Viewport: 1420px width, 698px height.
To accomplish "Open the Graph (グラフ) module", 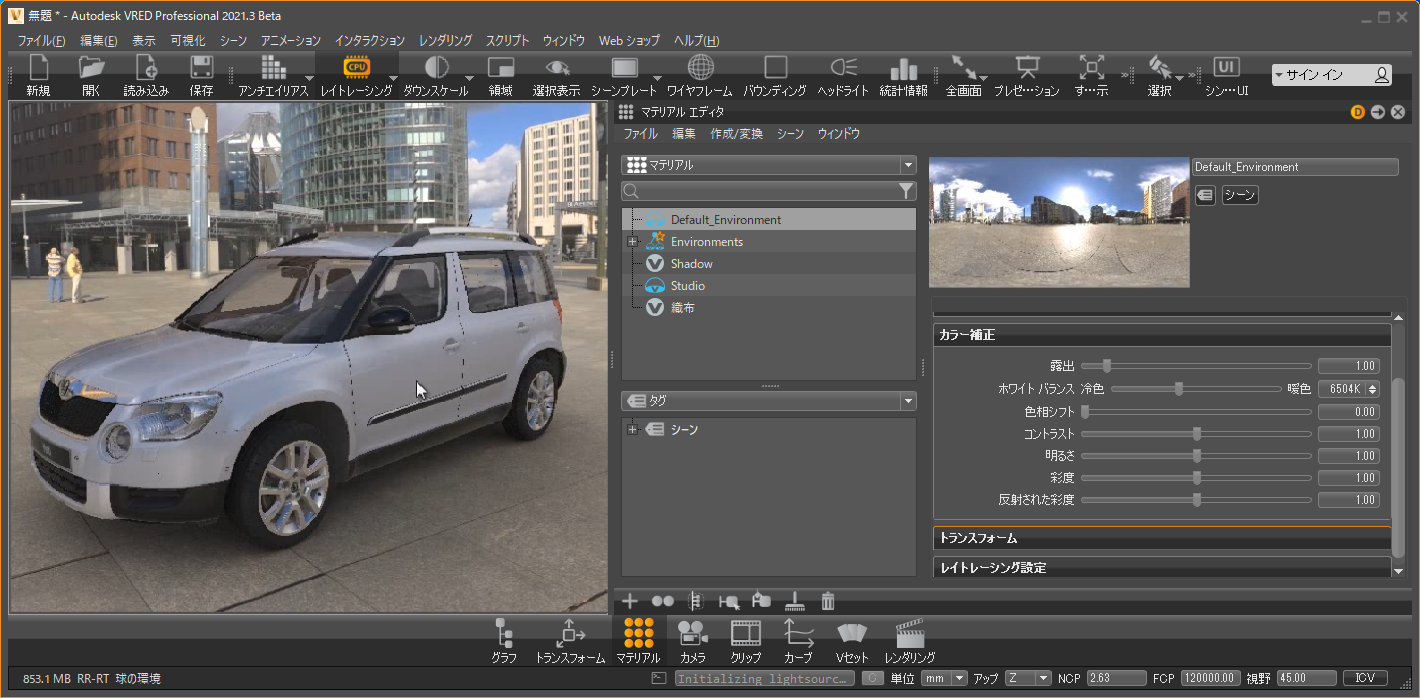I will coord(504,633).
